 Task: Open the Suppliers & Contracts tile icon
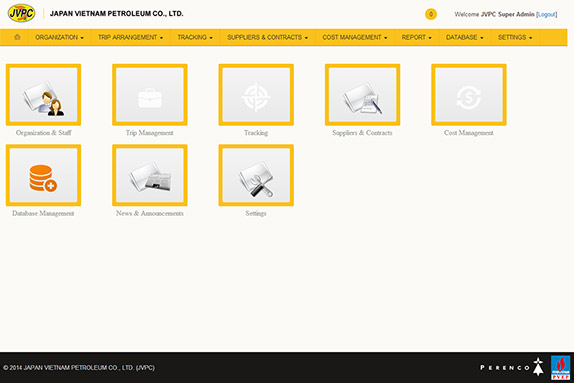pyautogui.click(x=362, y=95)
